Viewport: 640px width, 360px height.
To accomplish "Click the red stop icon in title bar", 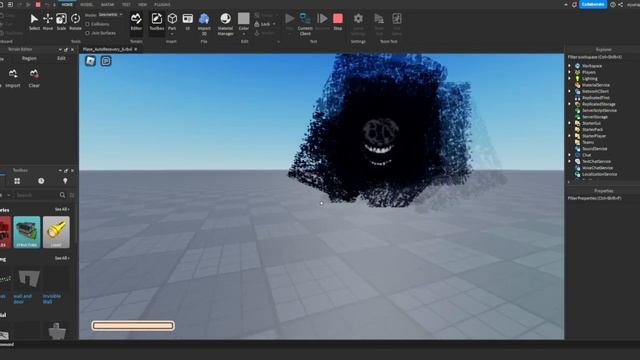I will click(x=38, y=4).
